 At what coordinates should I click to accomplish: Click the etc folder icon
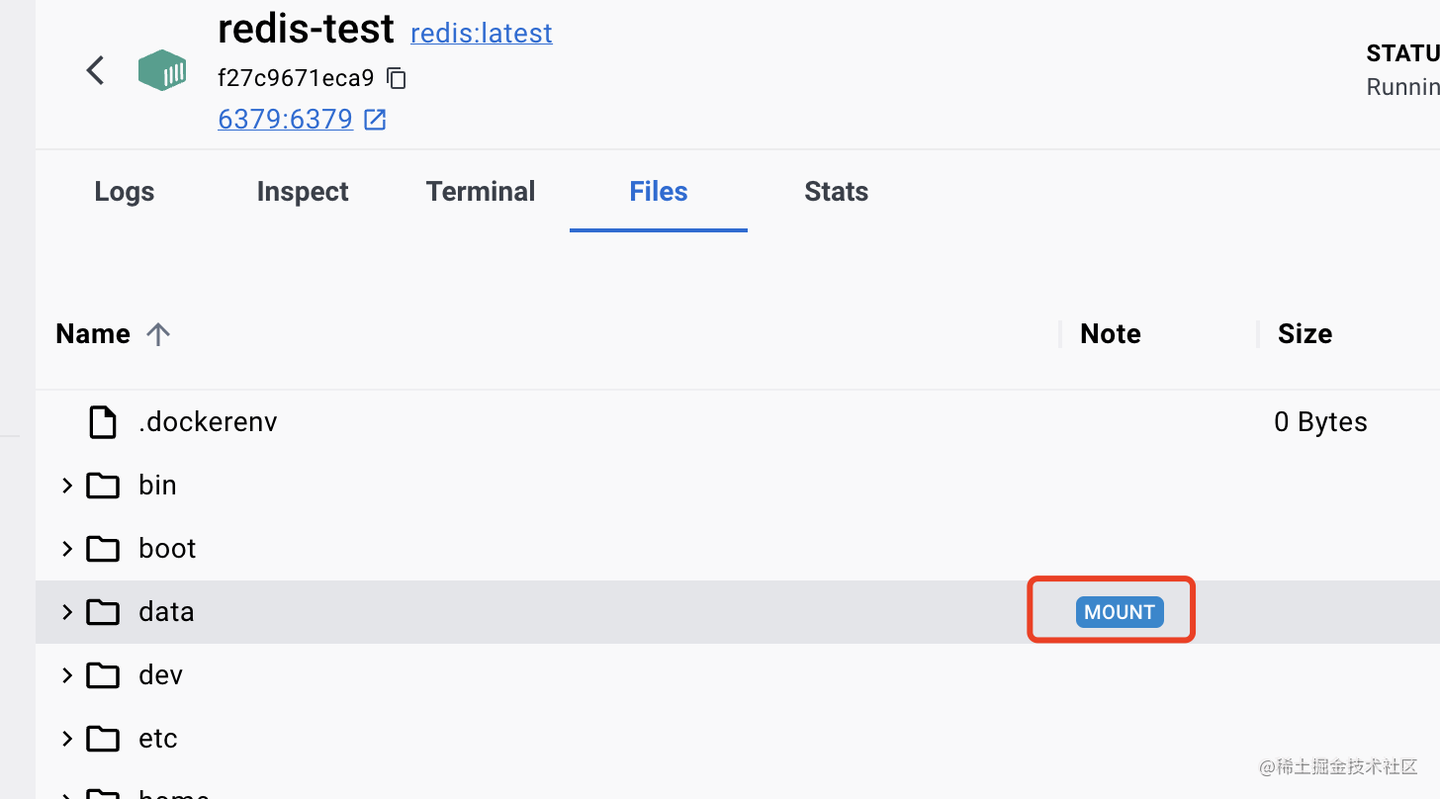(x=103, y=738)
